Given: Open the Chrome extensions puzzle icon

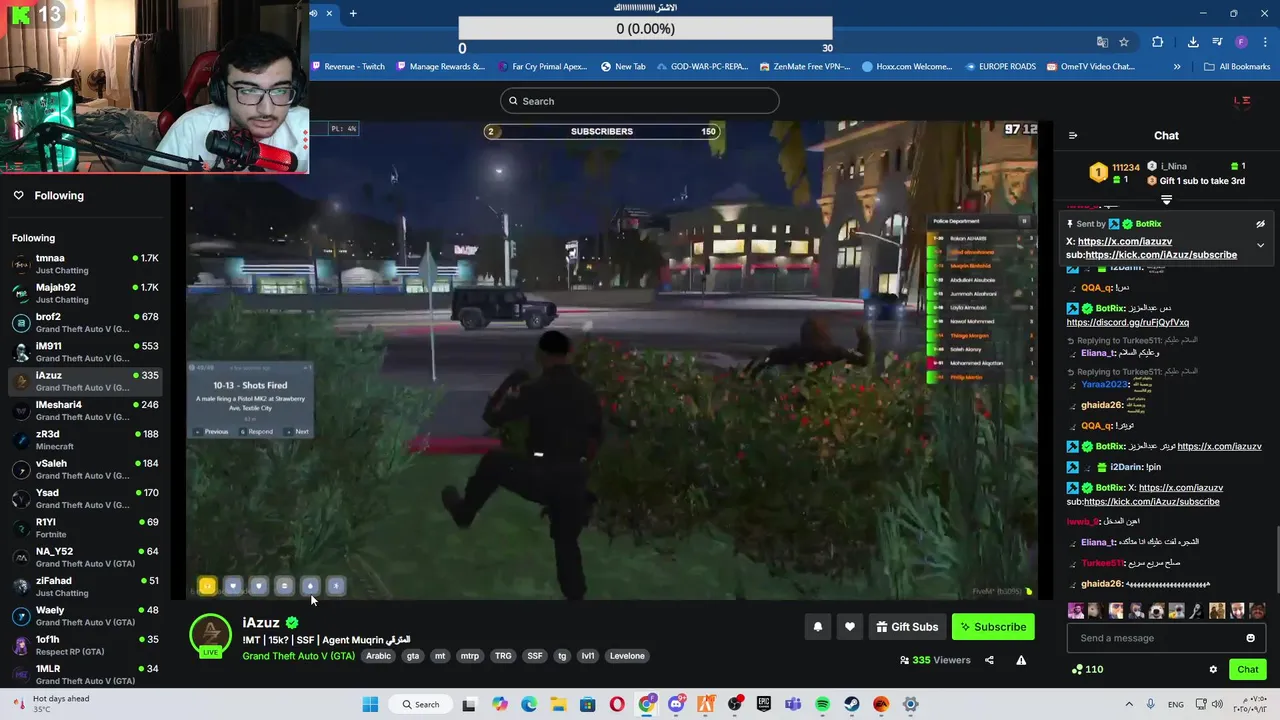Looking at the screenshot, I should click(x=1158, y=42).
